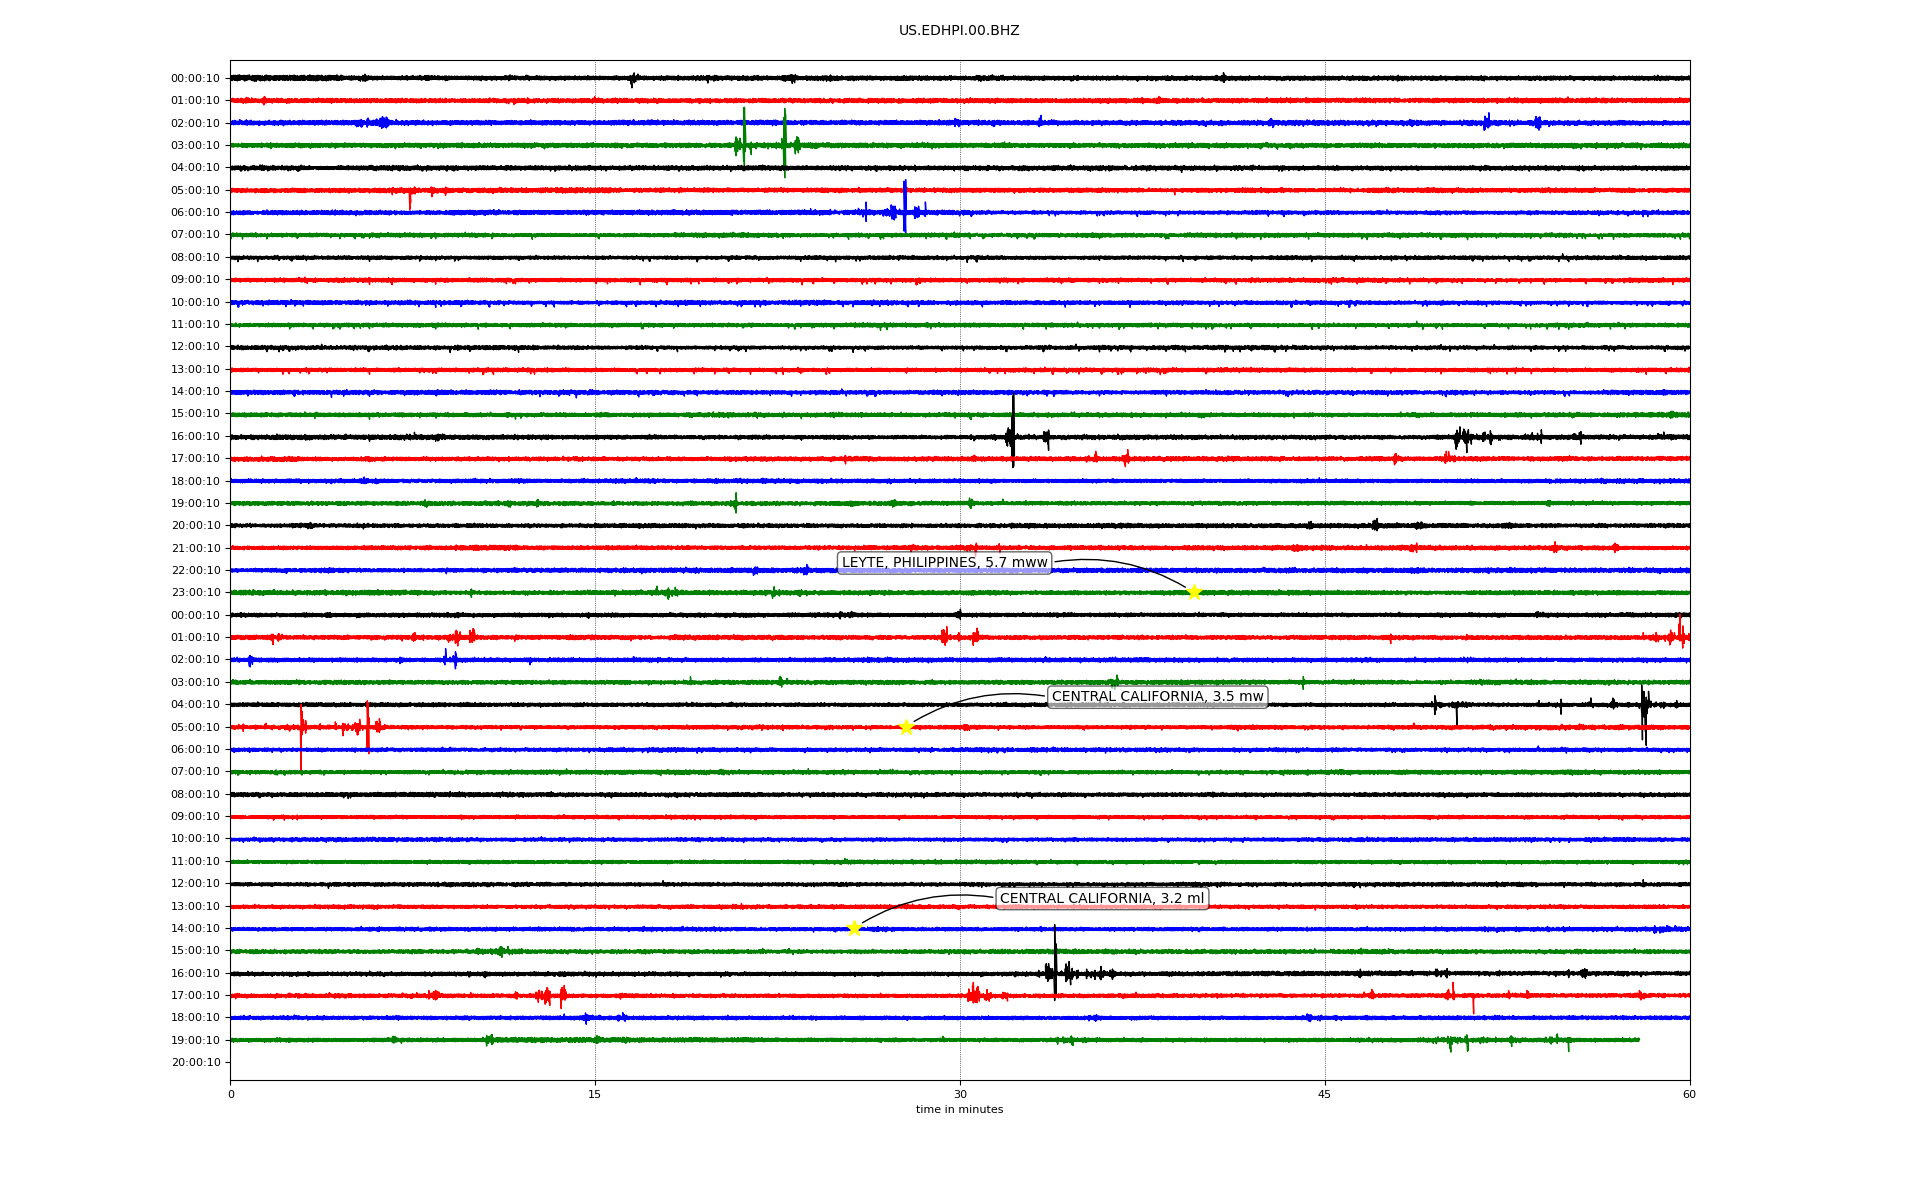Viewport: 1920px width, 1200px height.
Task: Click the first 00:00:10 row label
Action: (x=195, y=78)
